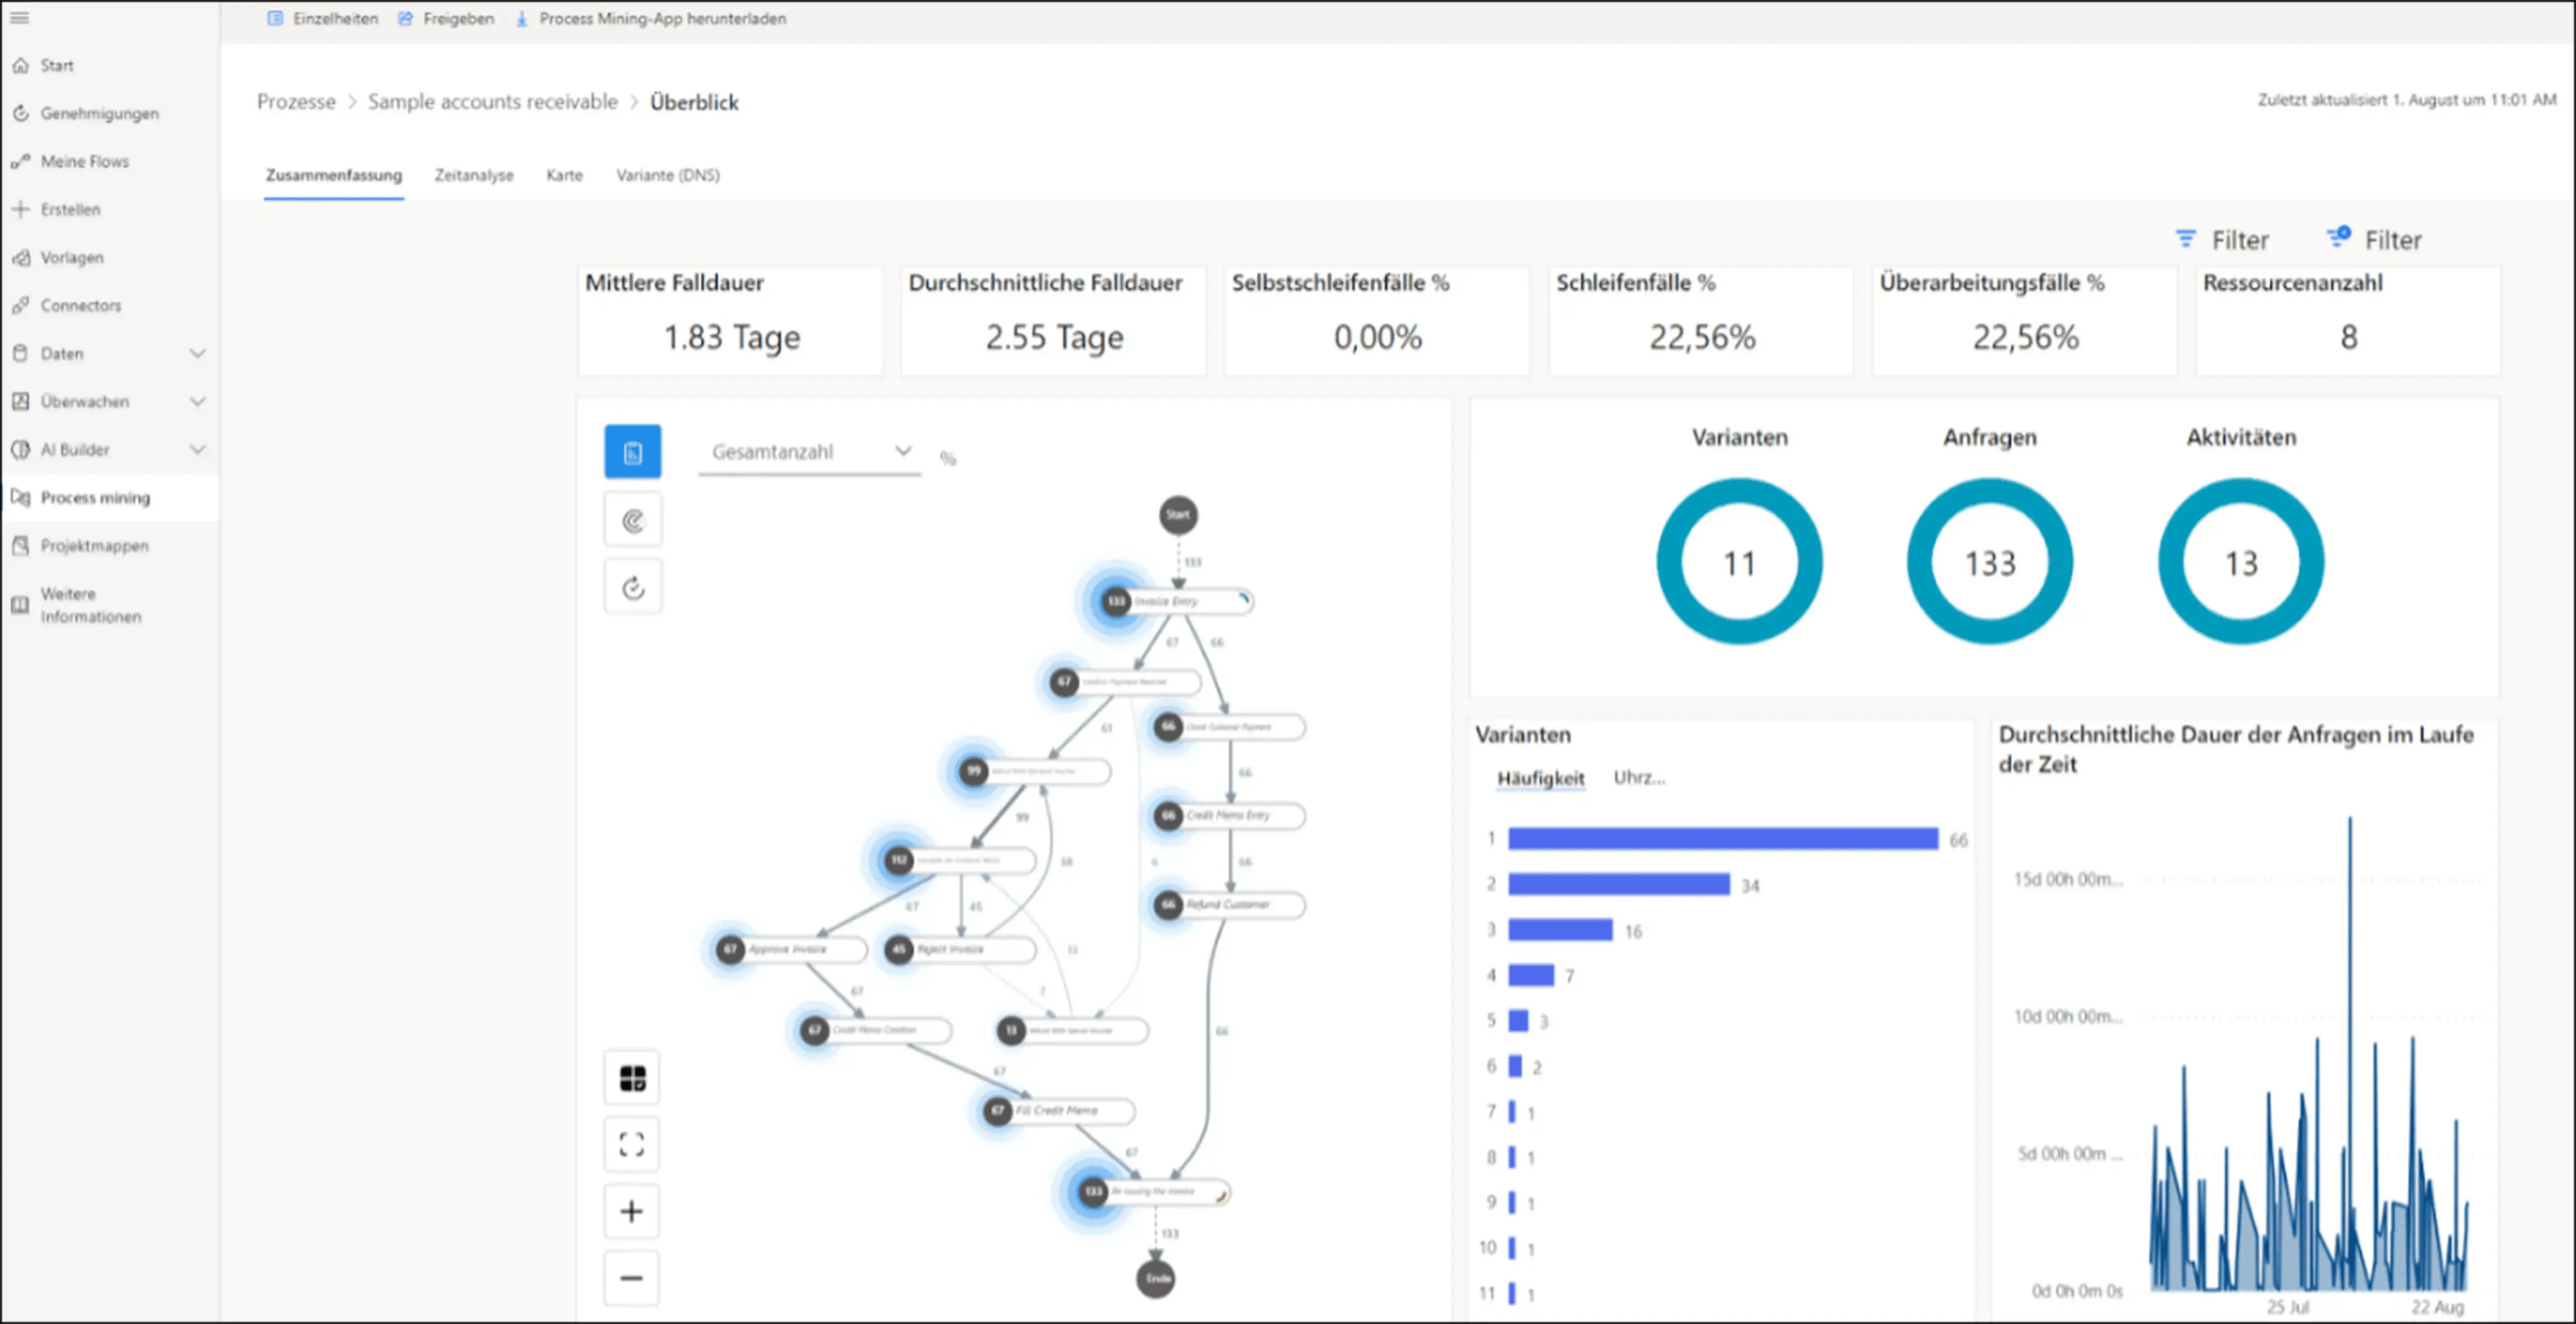Click the hamburger menu icon
2576x1324 pixels.
pyautogui.click(x=19, y=18)
